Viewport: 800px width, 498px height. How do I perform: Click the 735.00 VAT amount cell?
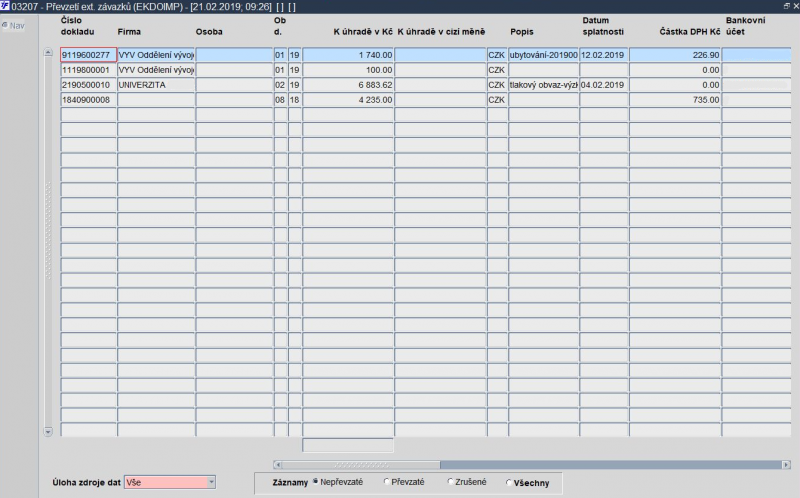point(675,99)
